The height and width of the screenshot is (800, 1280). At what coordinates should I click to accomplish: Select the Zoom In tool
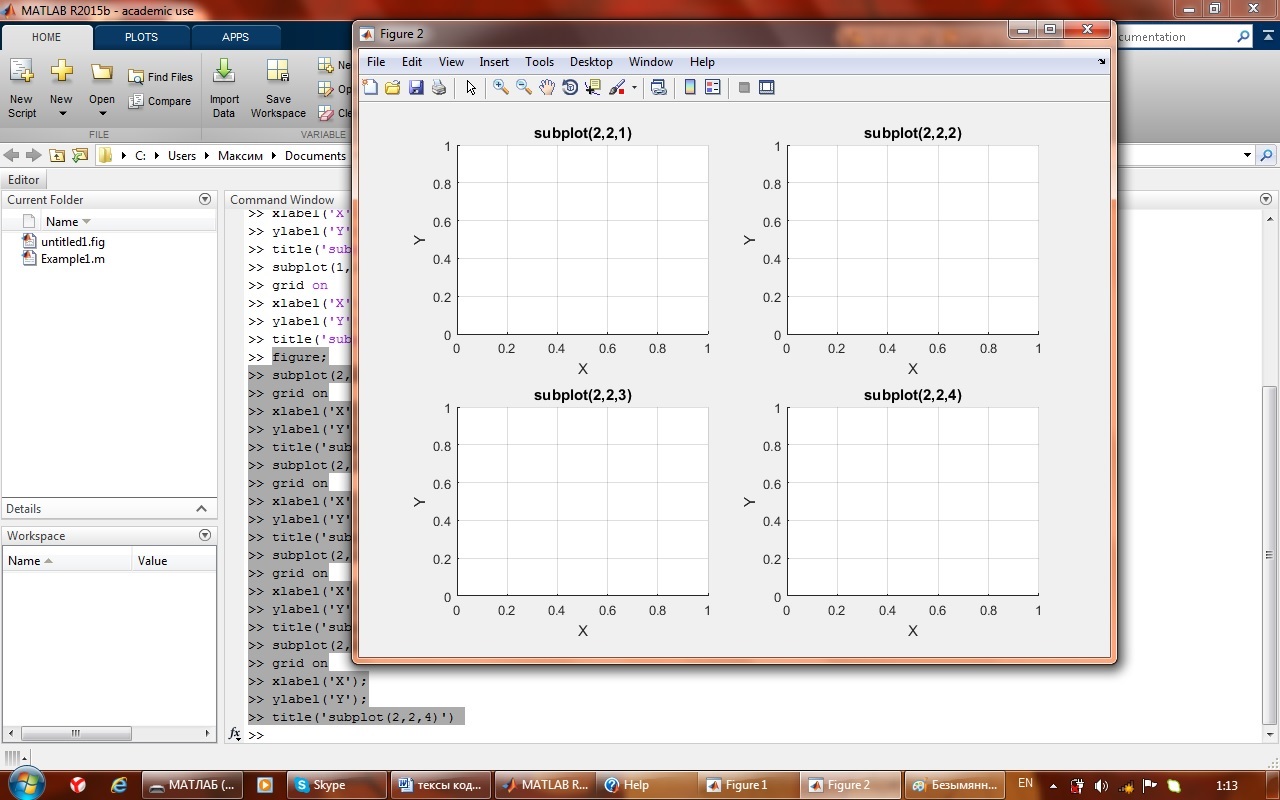pos(501,88)
